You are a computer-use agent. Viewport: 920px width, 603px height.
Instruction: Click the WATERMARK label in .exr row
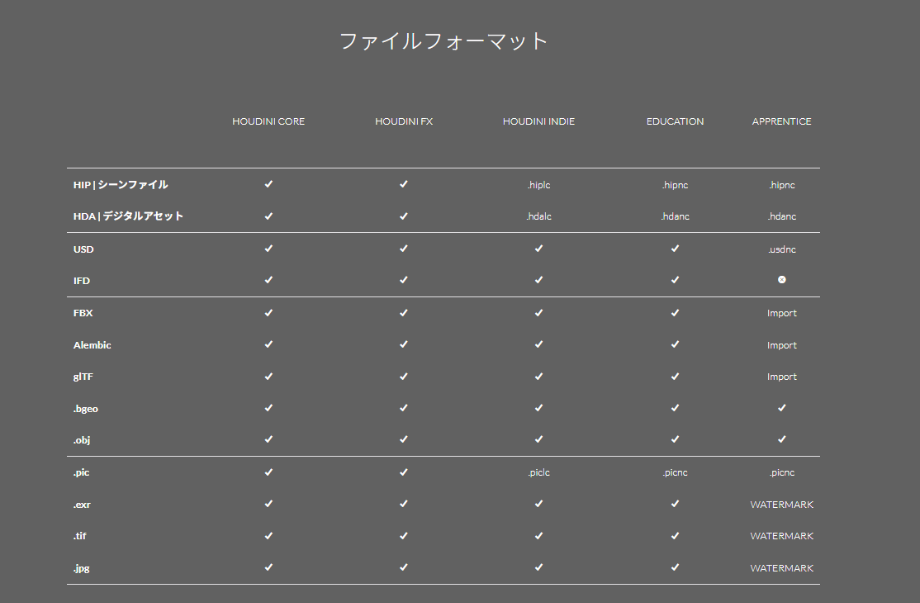[782, 505]
